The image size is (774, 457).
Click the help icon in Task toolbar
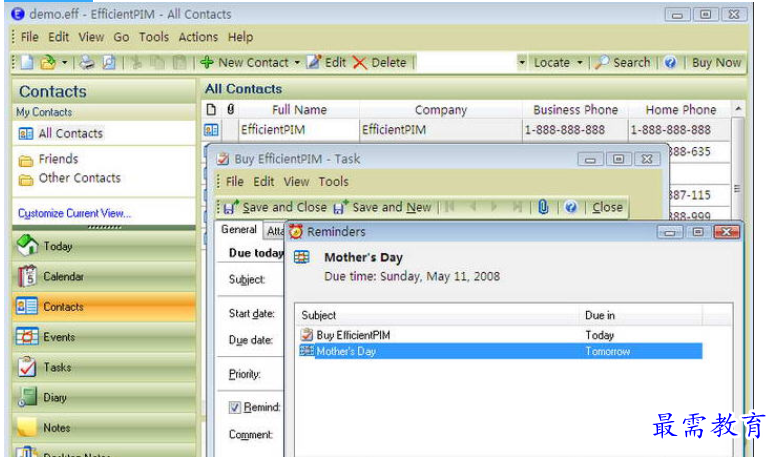point(571,207)
